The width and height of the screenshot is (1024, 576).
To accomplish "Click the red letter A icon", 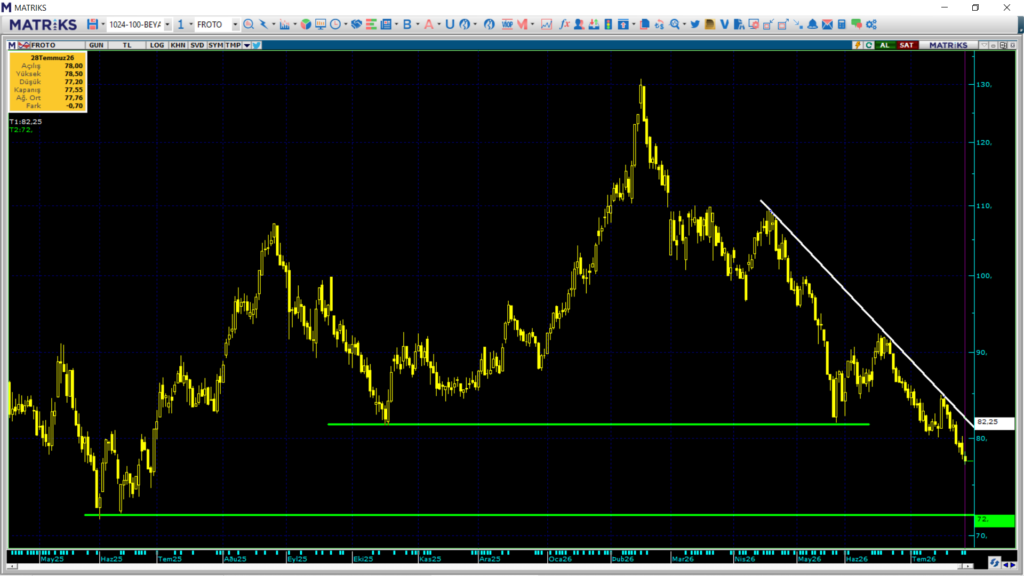I will tap(429, 24).
